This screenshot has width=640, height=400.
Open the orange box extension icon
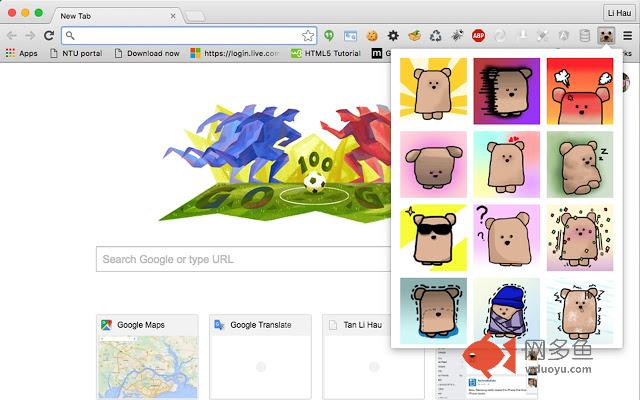click(414, 36)
